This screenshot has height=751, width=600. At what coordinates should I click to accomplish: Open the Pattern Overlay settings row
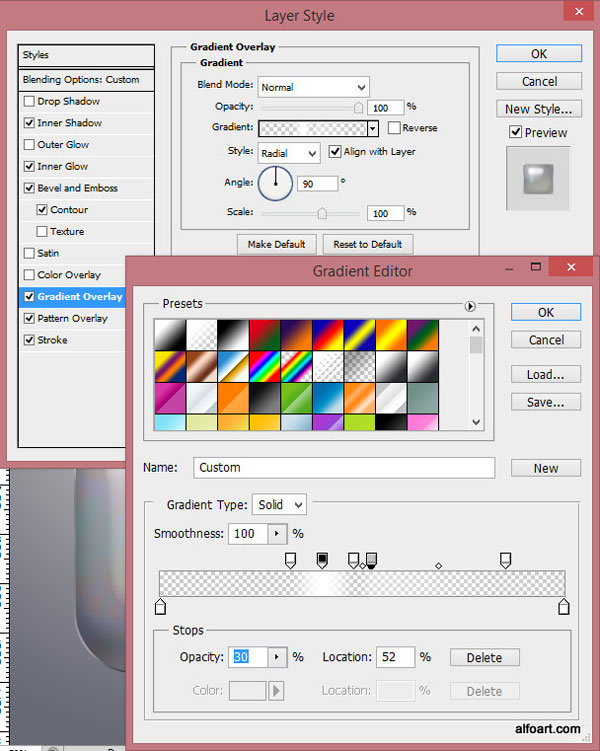[72, 318]
